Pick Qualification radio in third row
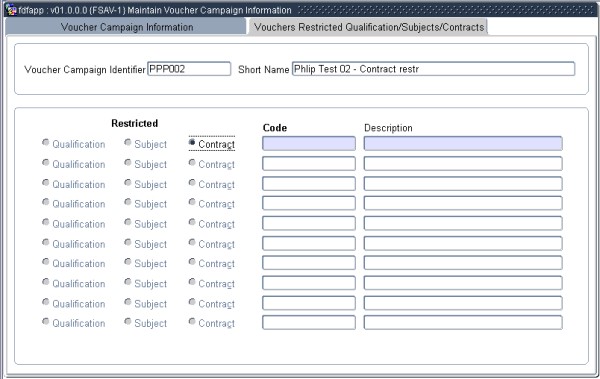This screenshot has height=379, width=600. [x=46, y=182]
